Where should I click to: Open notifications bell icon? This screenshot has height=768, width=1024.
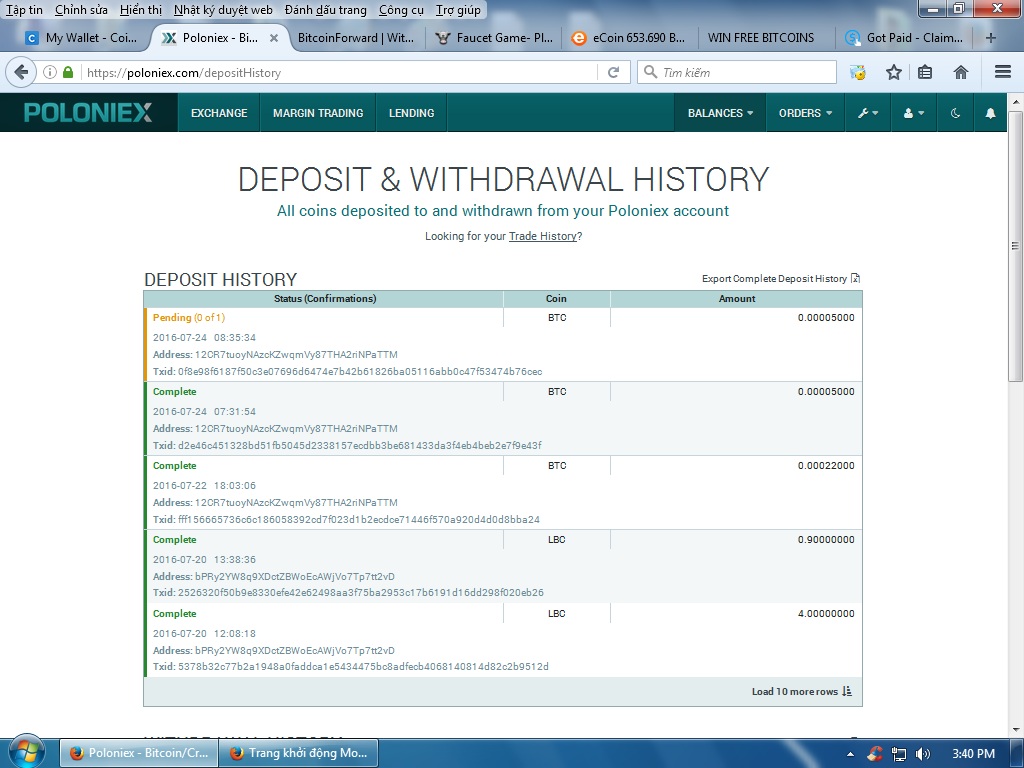tap(990, 113)
